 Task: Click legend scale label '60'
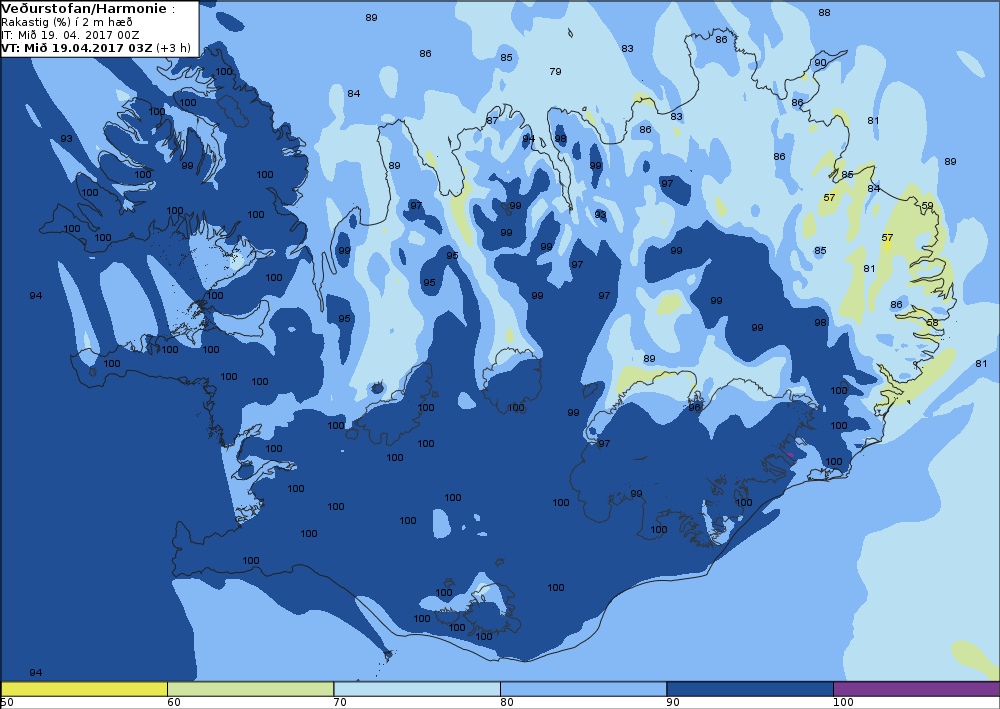click(173, 703)
